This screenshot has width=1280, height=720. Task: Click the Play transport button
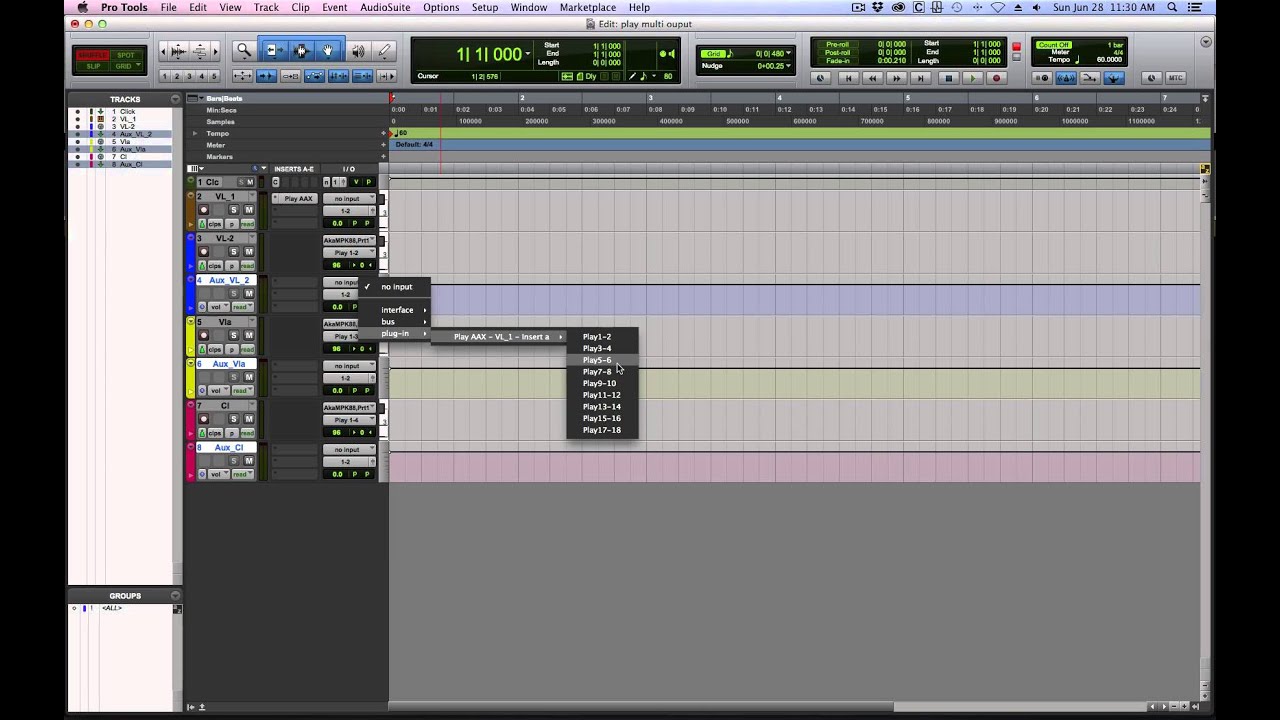971,78
